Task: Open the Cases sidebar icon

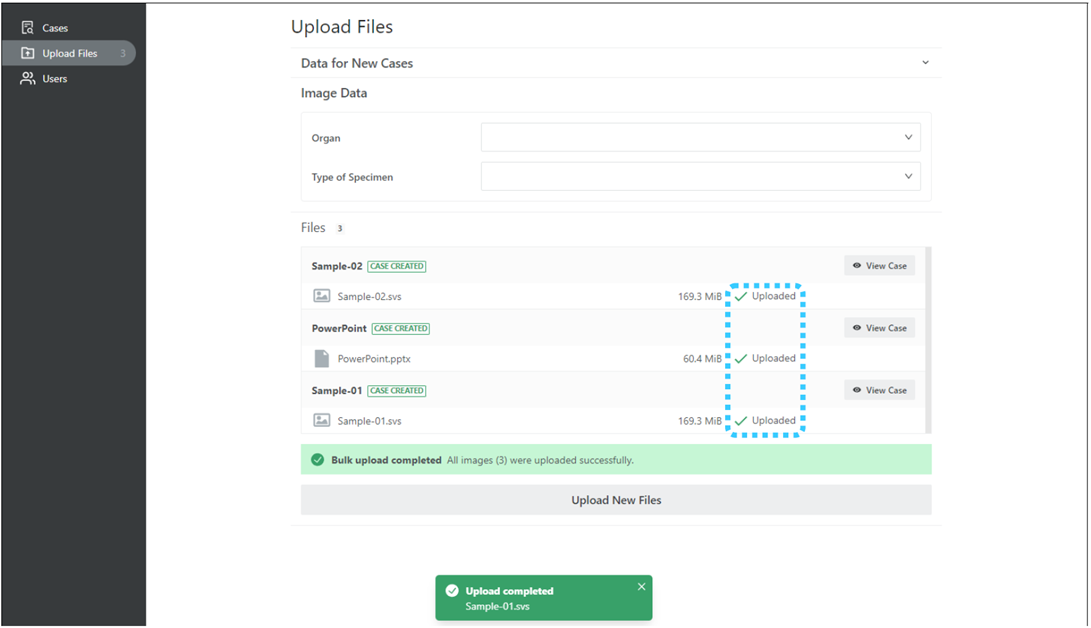Action: pos(27,28)
